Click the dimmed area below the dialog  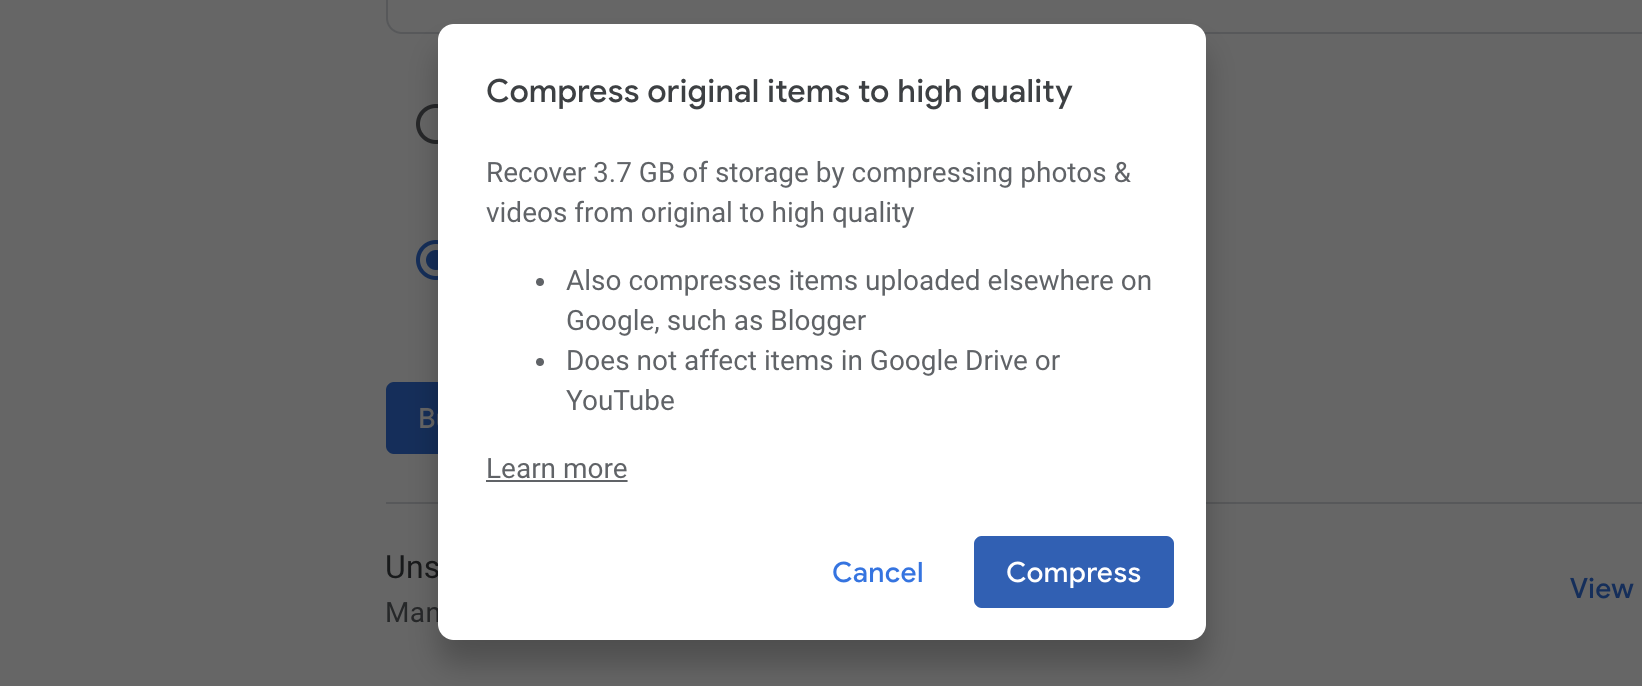click(x=820, y=664)
